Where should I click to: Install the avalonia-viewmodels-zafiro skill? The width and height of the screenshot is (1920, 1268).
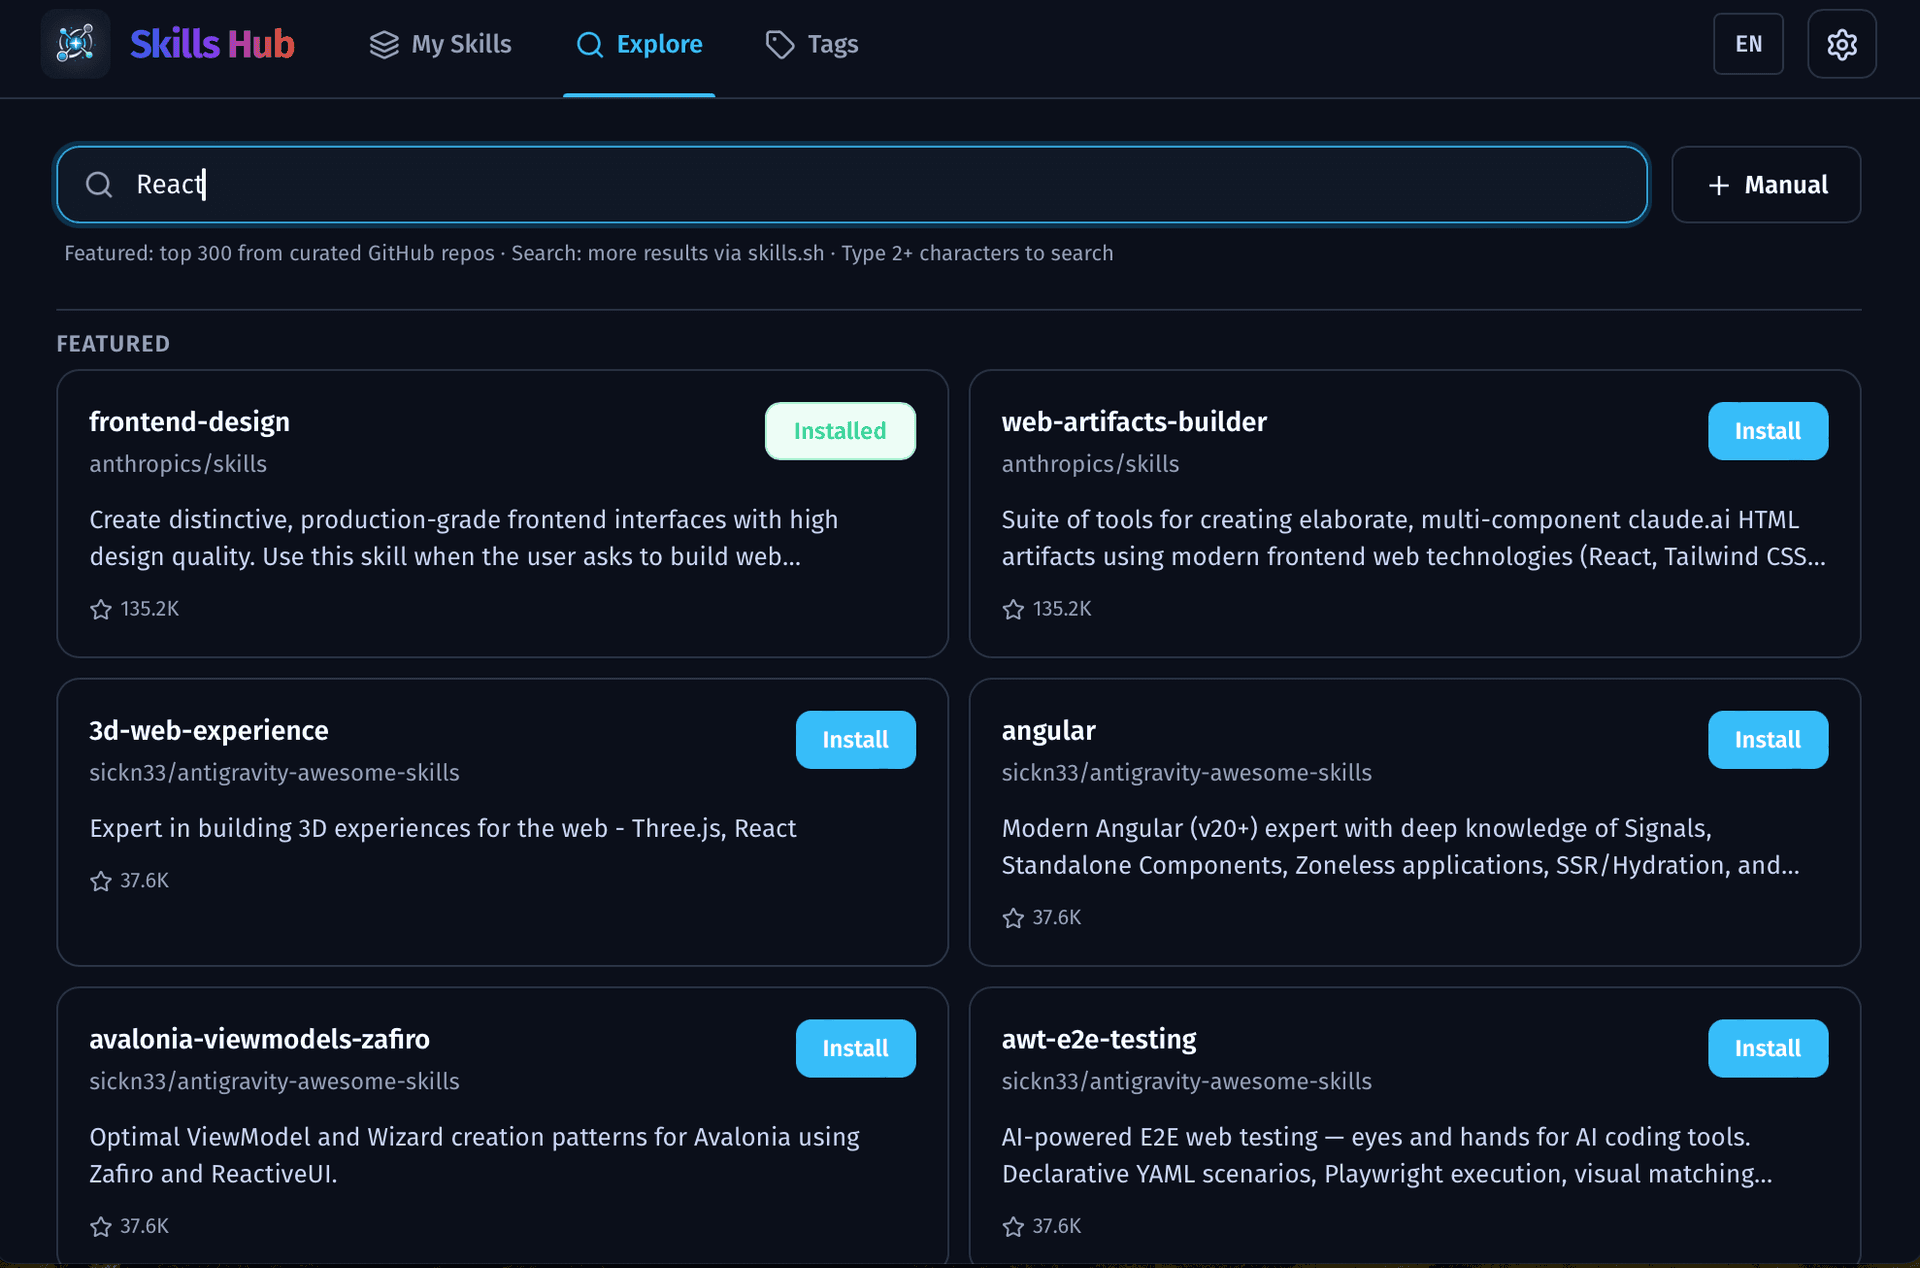click(x=855, y=1048)
